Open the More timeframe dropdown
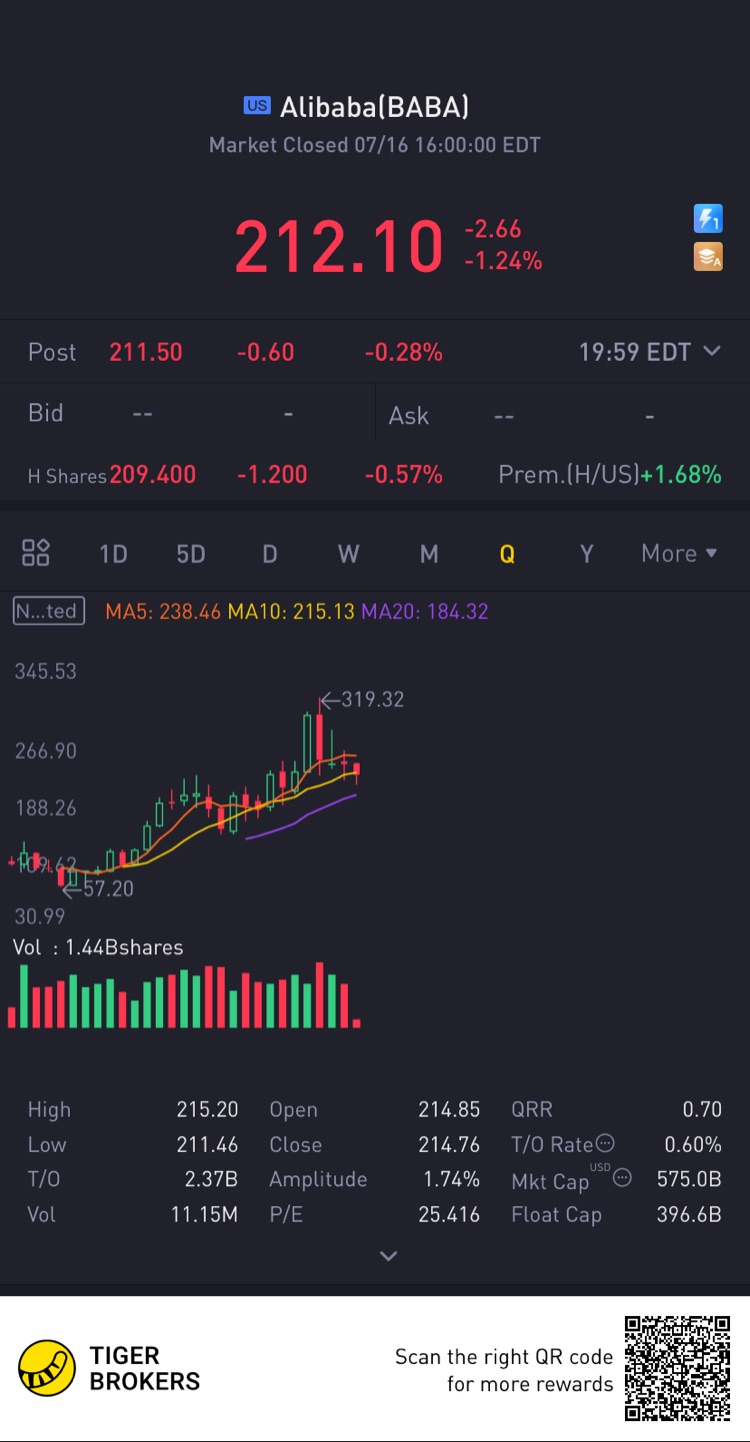The width and height of the screenshot is (750, 1442). (680, 553)
